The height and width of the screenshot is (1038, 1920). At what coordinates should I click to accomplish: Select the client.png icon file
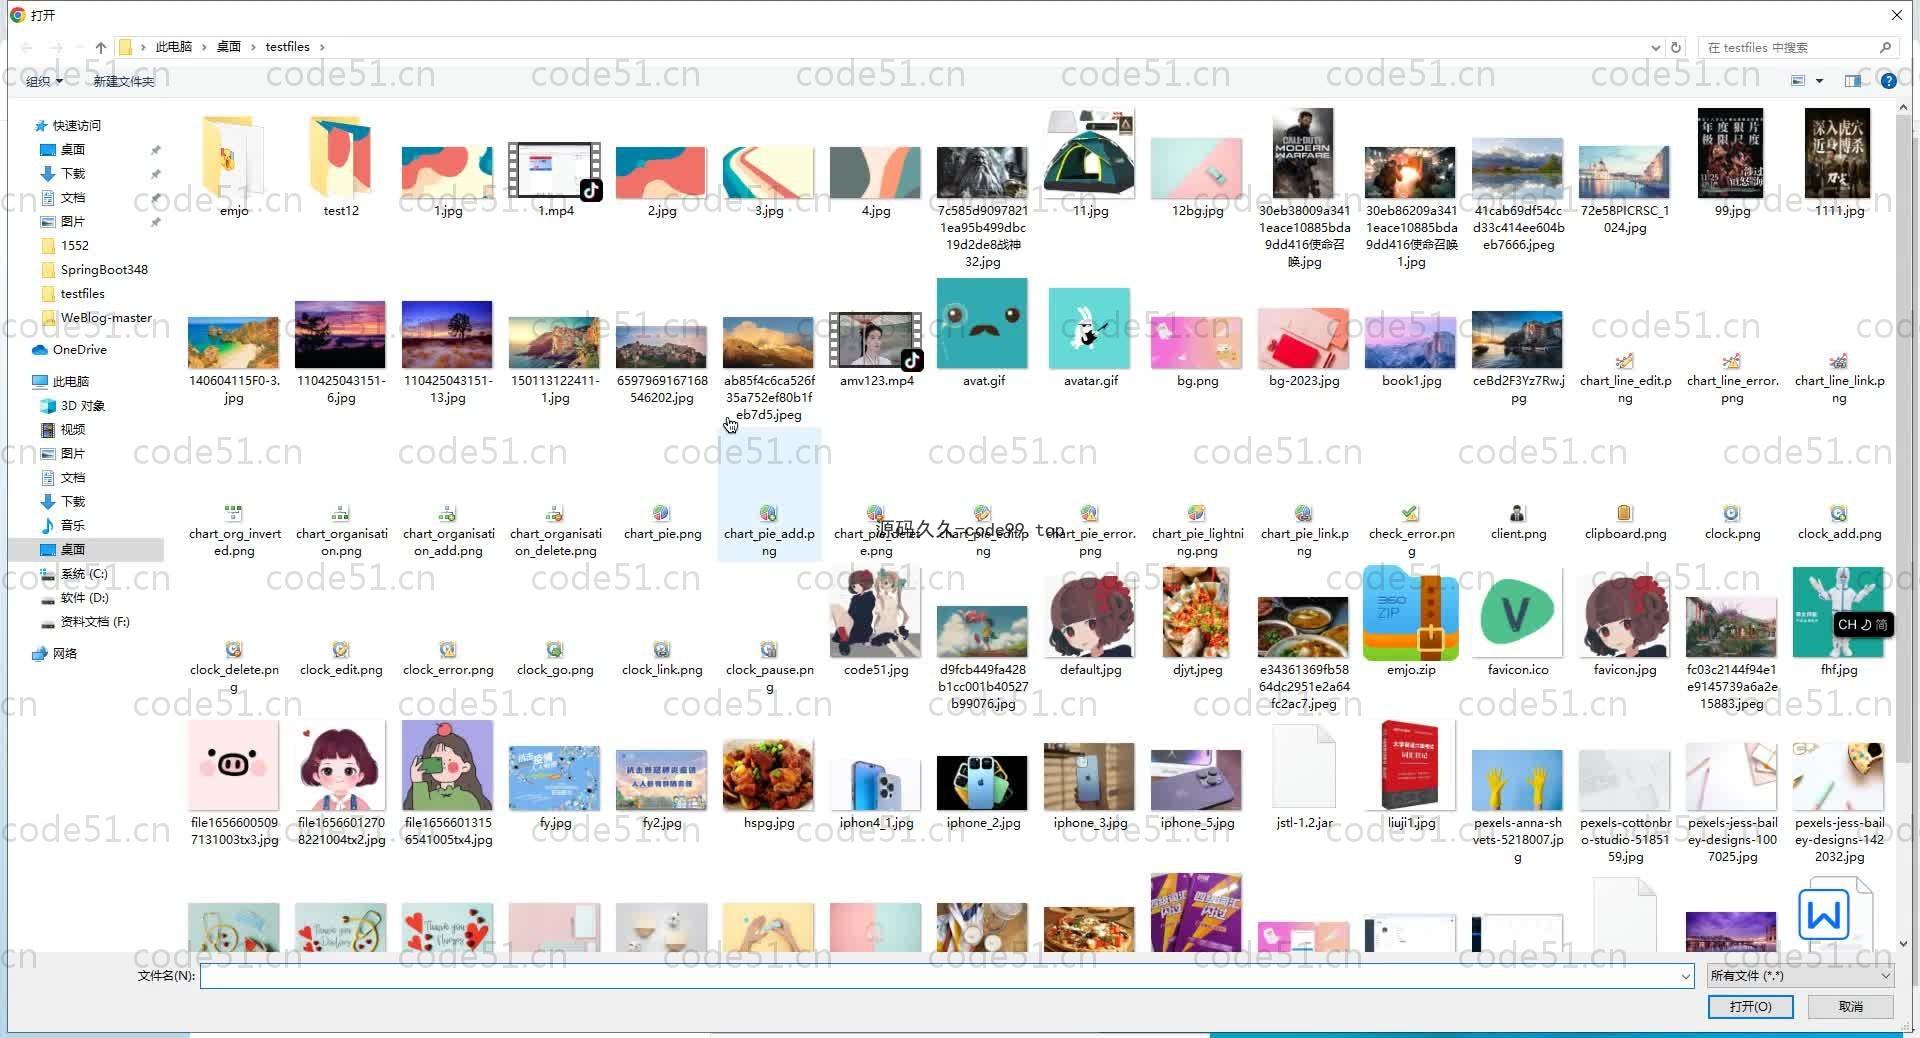coord(1518,514)
